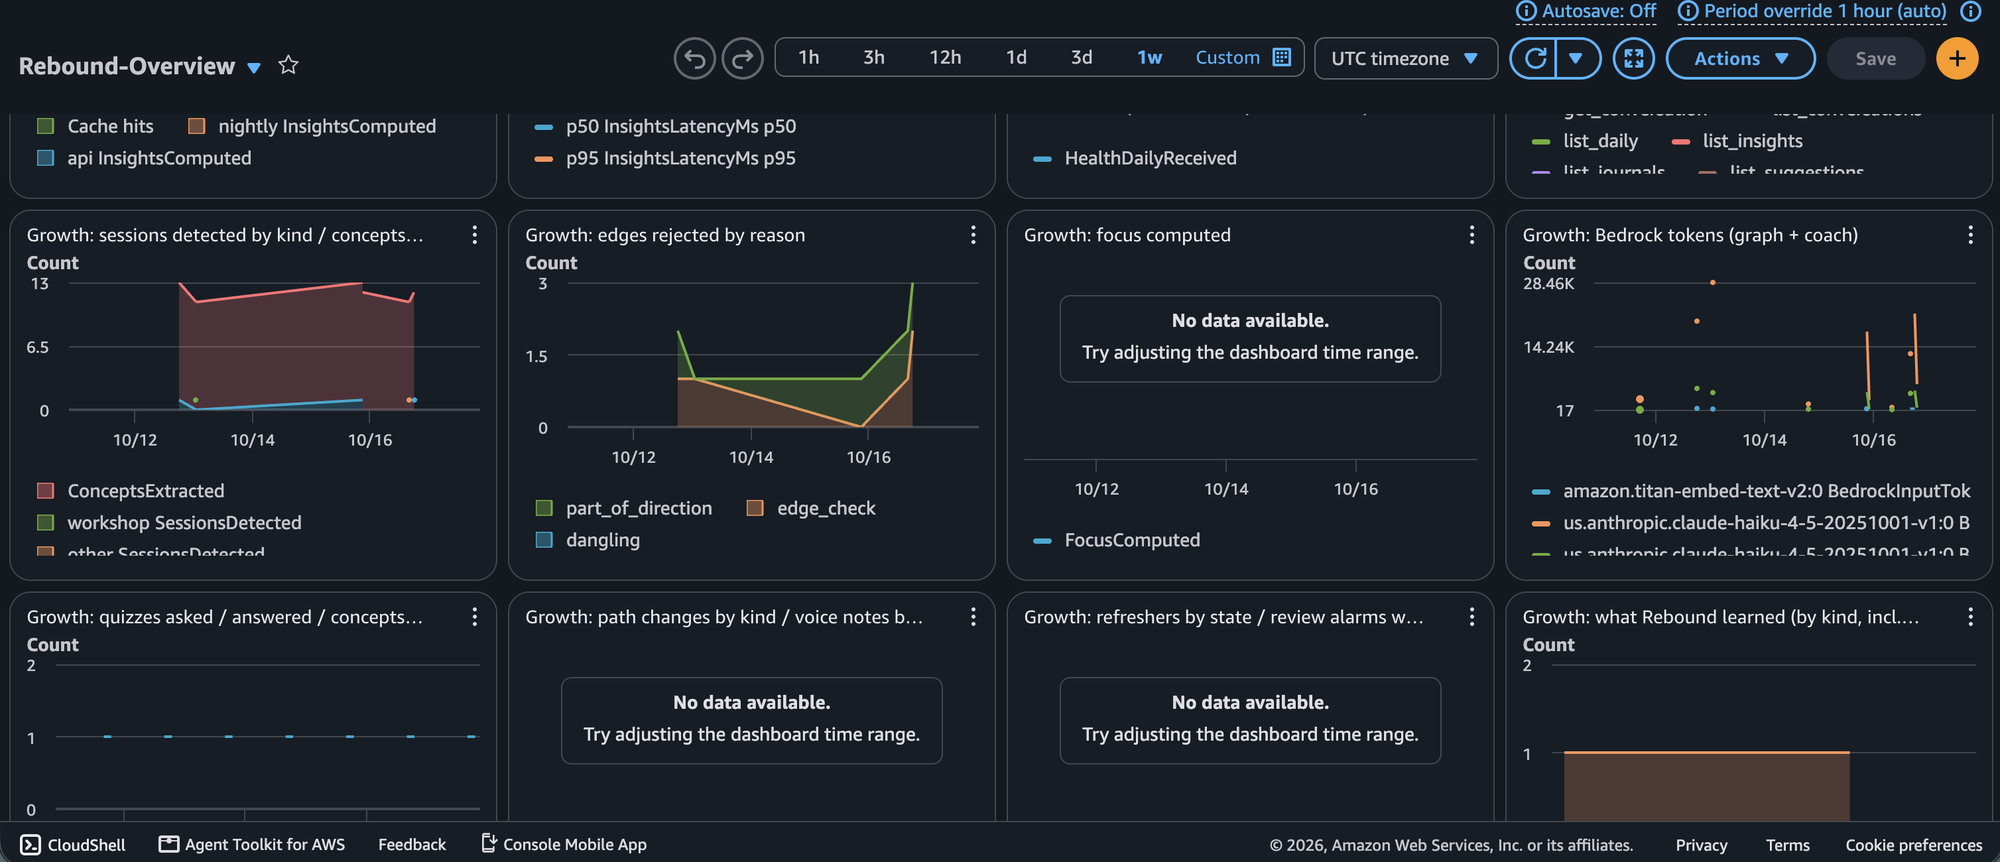The width and height of the screenshot is (2000, 862).
Task: Open widget menu for edges rejected by reason
Action: point(972,235)
